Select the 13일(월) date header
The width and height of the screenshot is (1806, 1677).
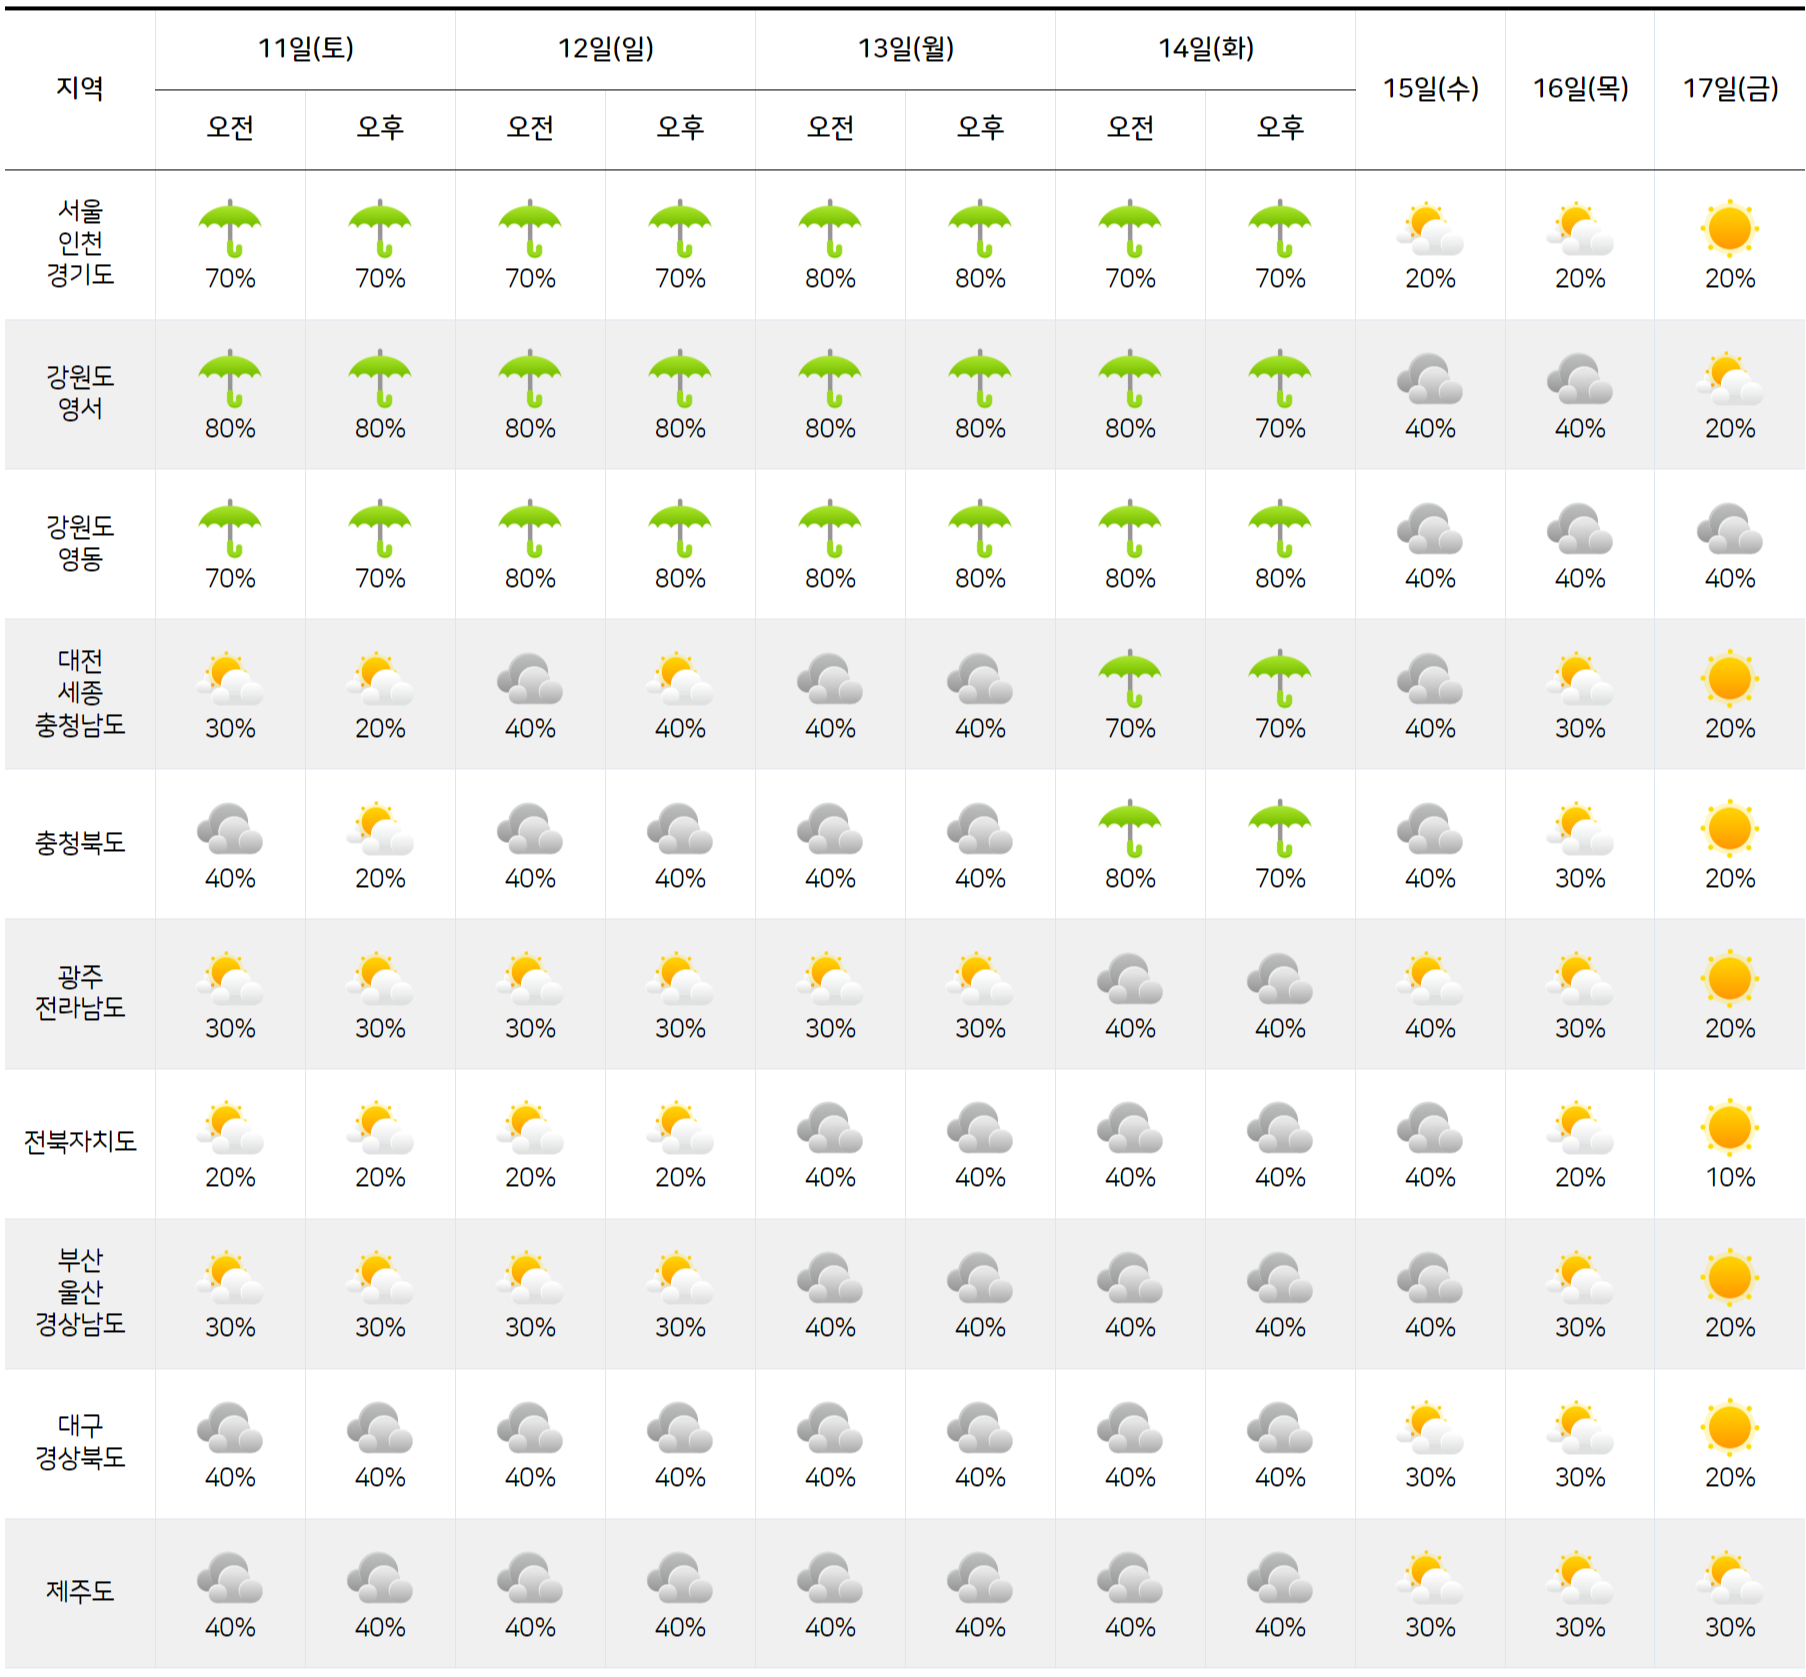906,48
